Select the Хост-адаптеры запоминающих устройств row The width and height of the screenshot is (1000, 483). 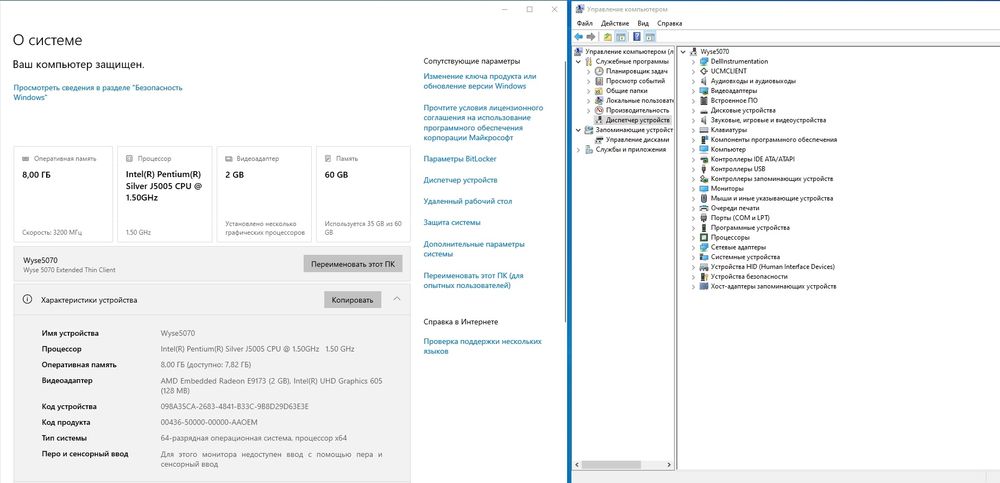tap(773, 286)
